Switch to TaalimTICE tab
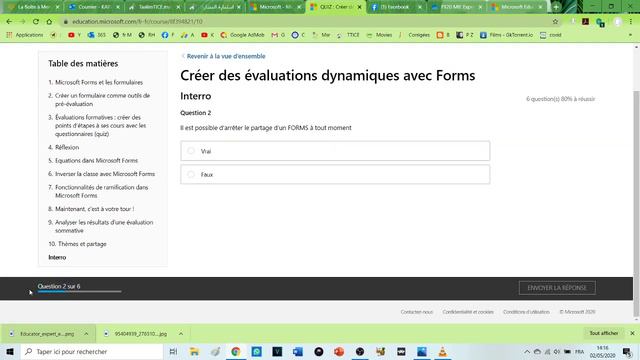Viewport: 640px width, 360px height. (x=154, y=7)
